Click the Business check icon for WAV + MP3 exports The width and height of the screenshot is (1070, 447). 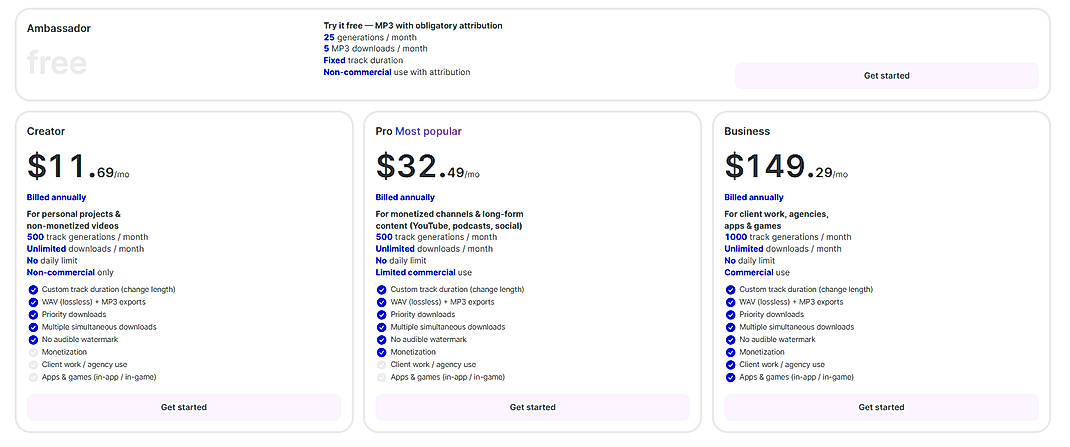730,302
